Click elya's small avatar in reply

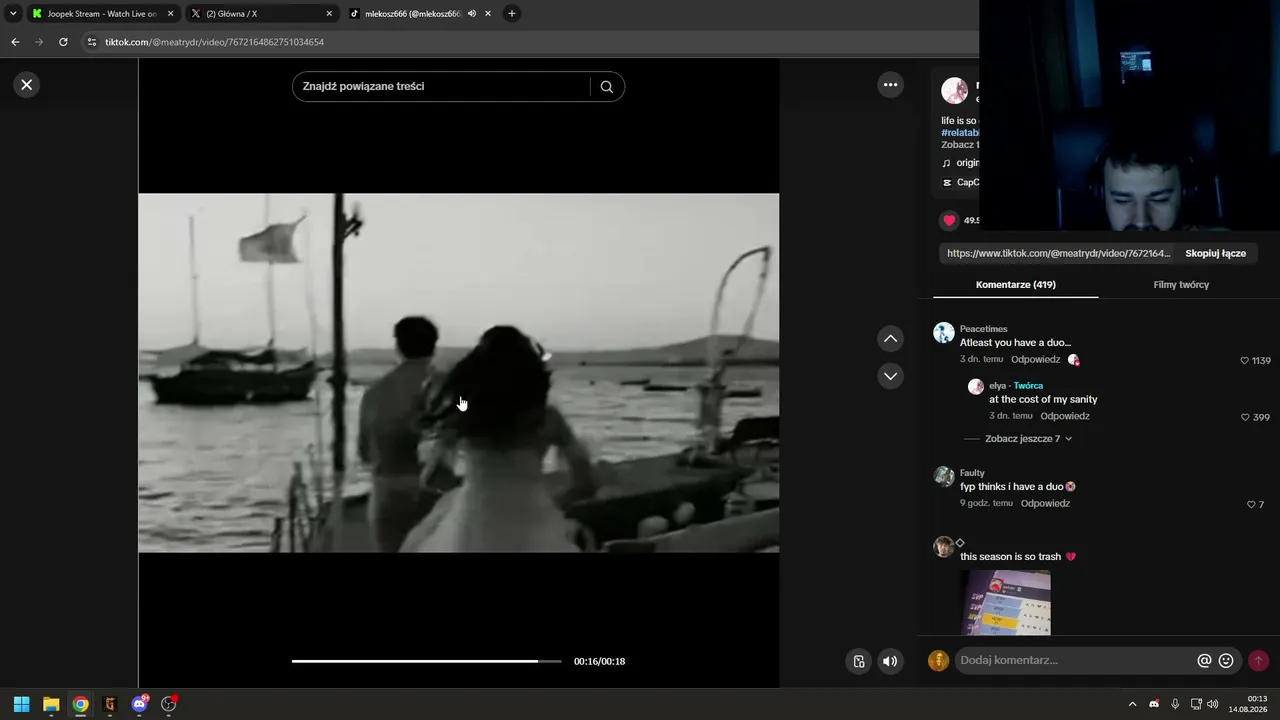click(x=976, y=387)
